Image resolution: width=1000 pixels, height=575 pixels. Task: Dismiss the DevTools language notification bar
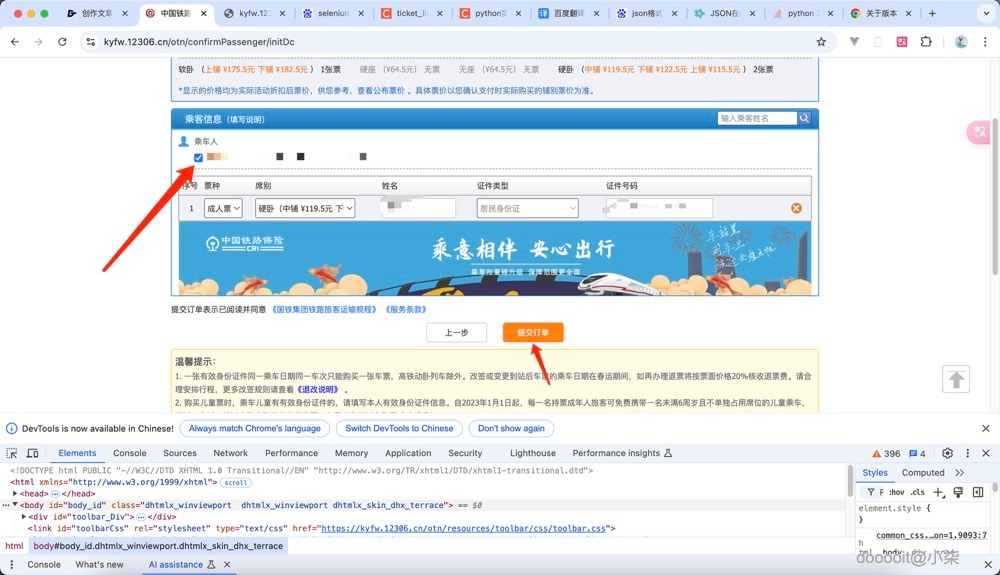[986, 428]
